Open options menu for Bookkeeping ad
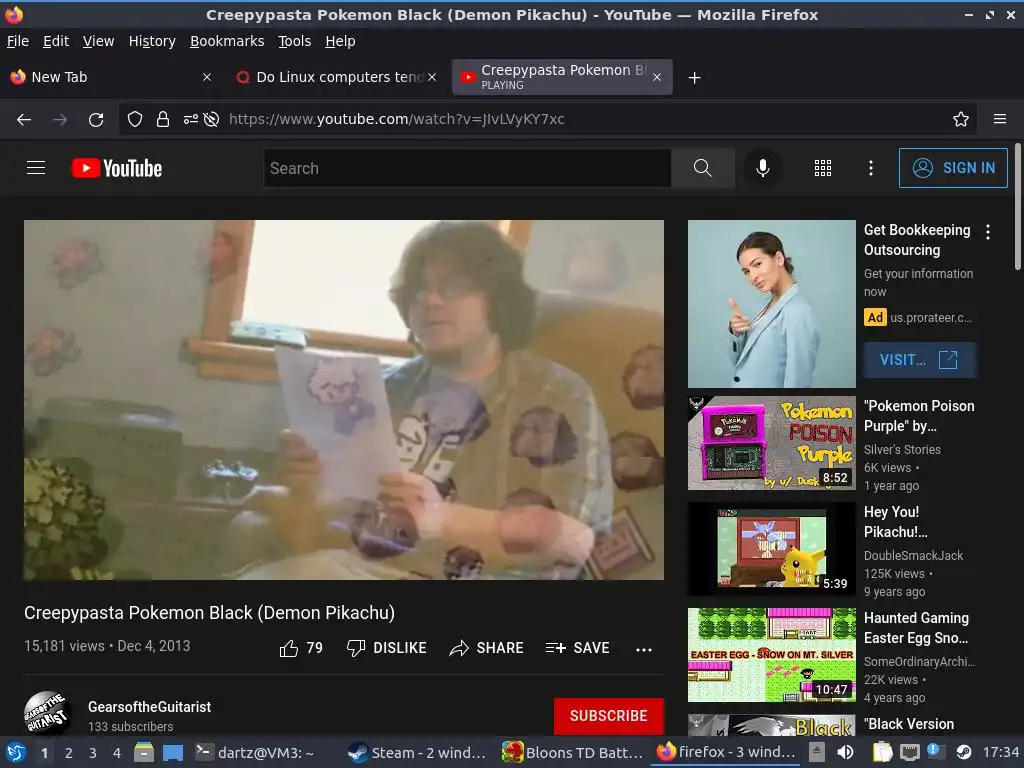Image resolution: width=1024 pixels, height=768 pixels. coord(988,232)
